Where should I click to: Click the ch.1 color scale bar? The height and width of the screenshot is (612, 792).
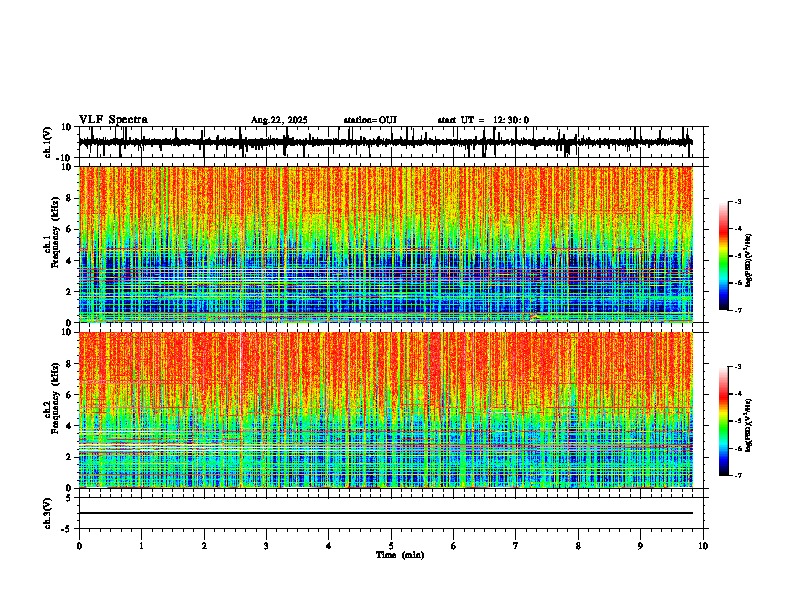point(724,256)
